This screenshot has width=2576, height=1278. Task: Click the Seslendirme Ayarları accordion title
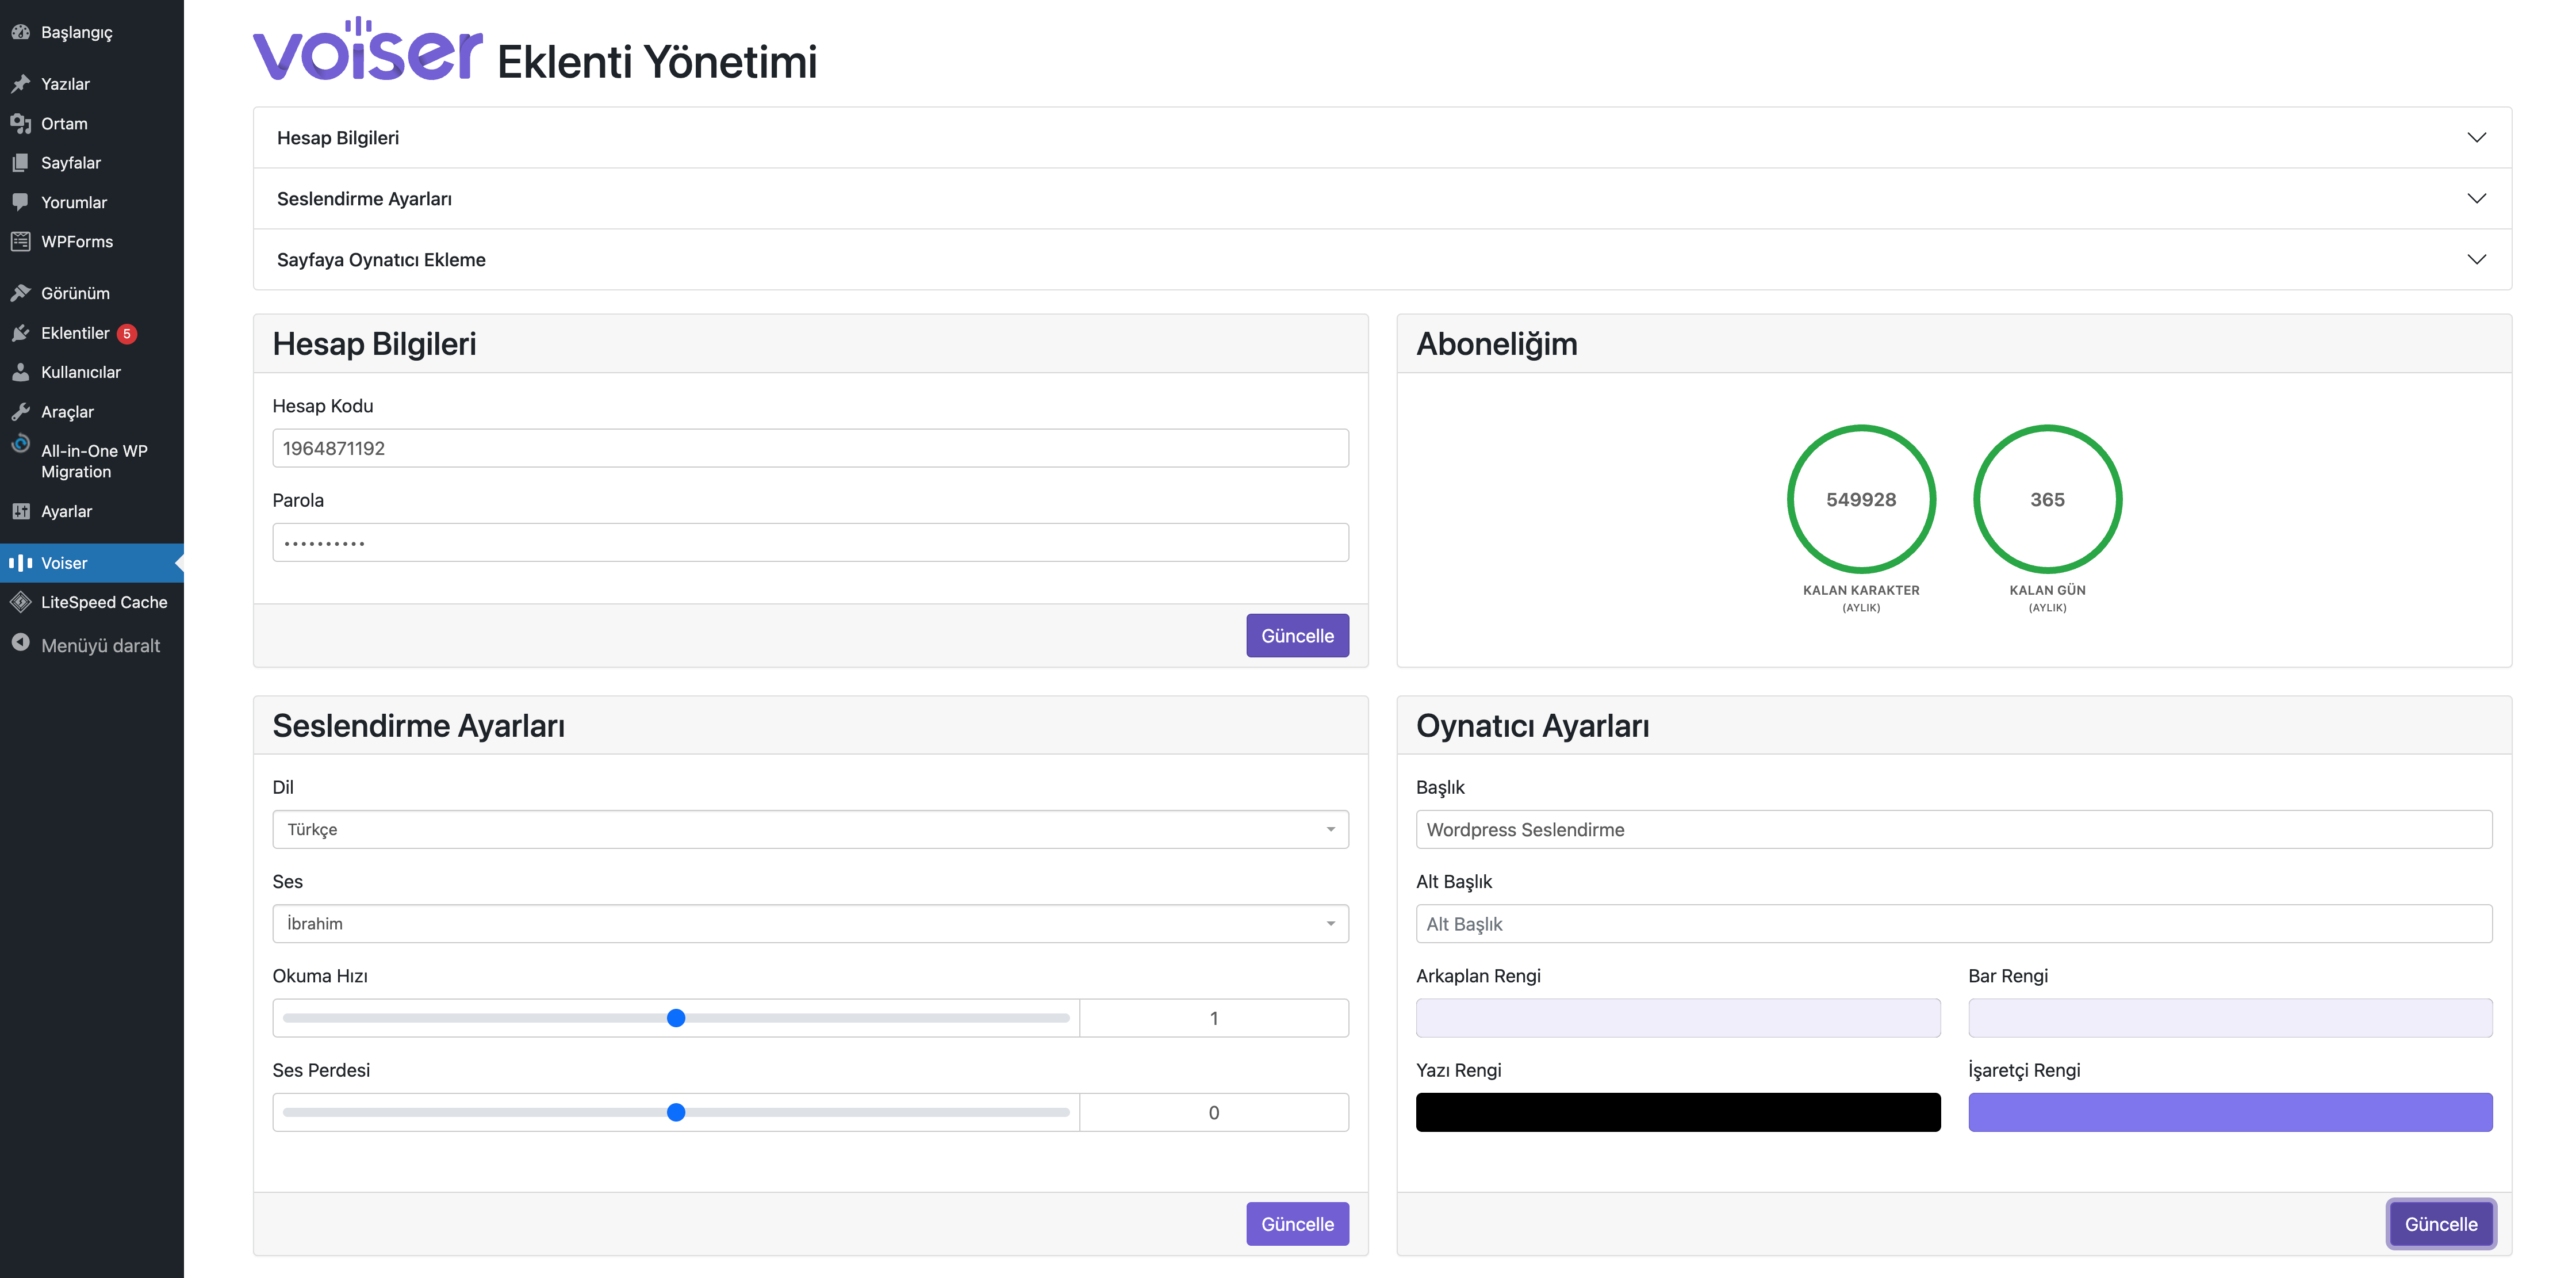click(x=364, y=199)
